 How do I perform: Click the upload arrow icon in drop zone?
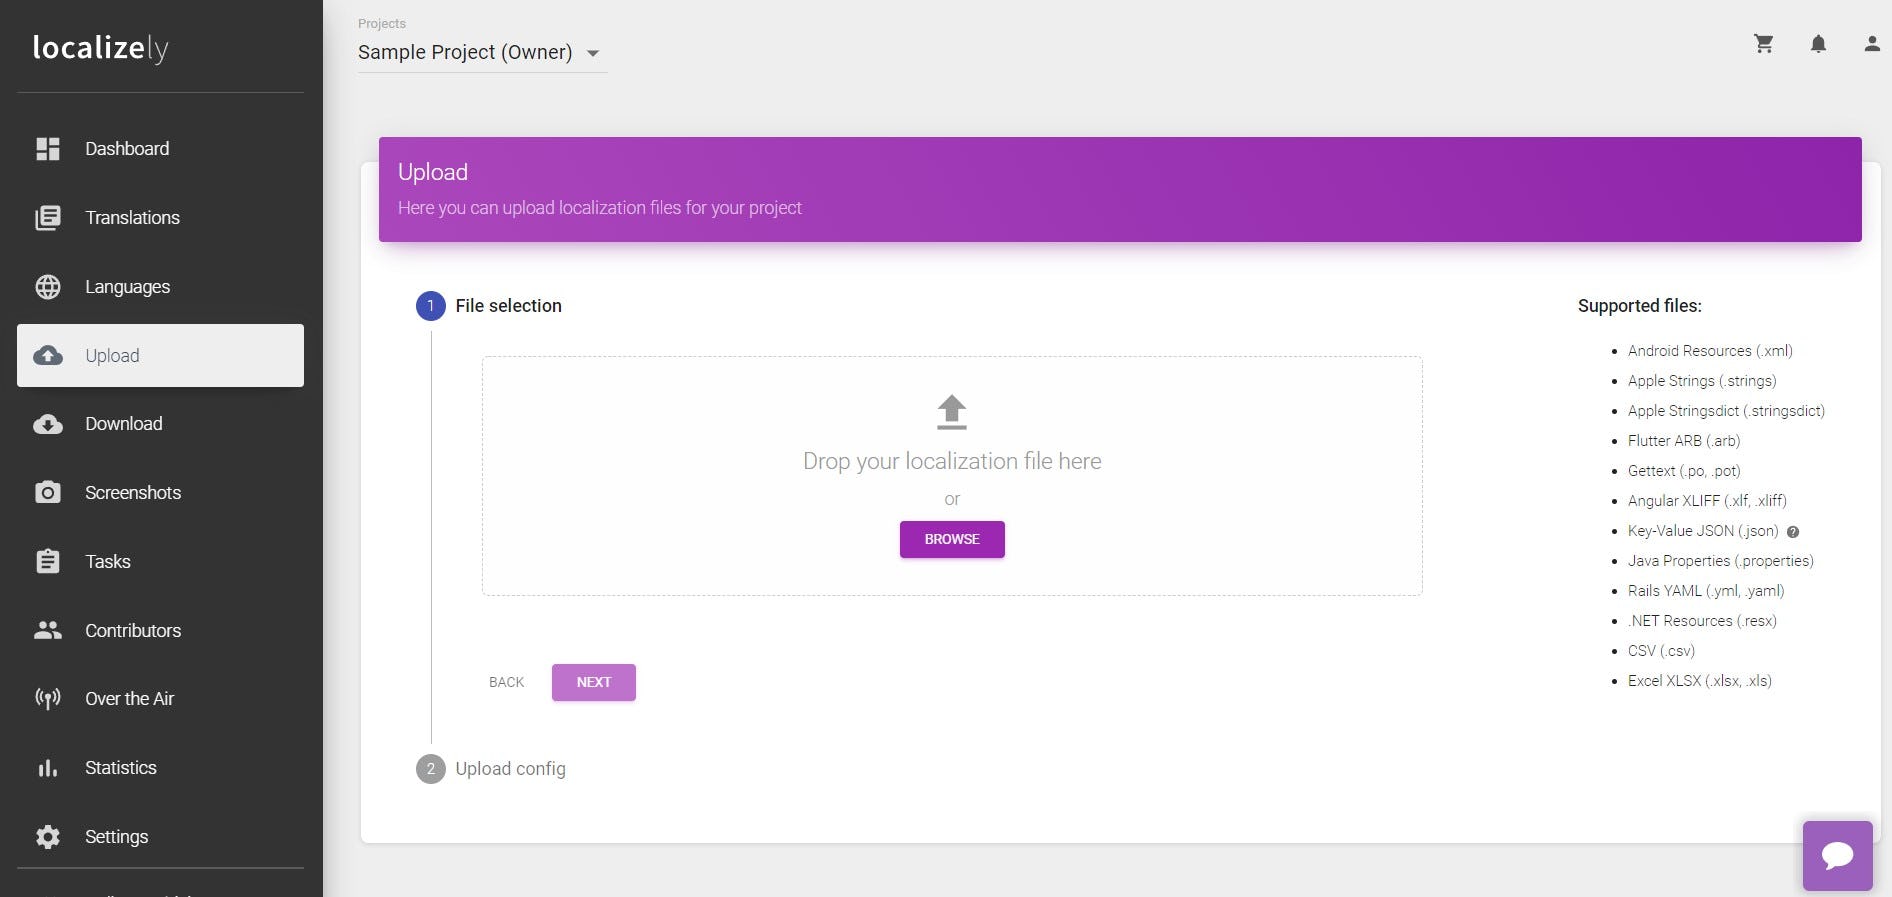click(952, 412)
